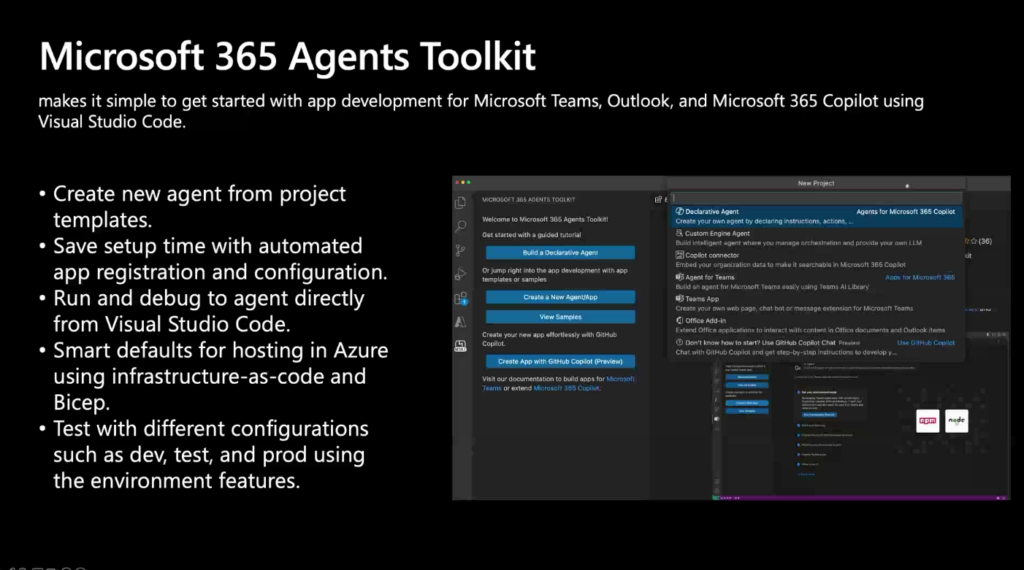The height and width of the screenshot is (570, 1024).
Task: Click the Custom Engine Agent person icon
Action: coord(679,233)
